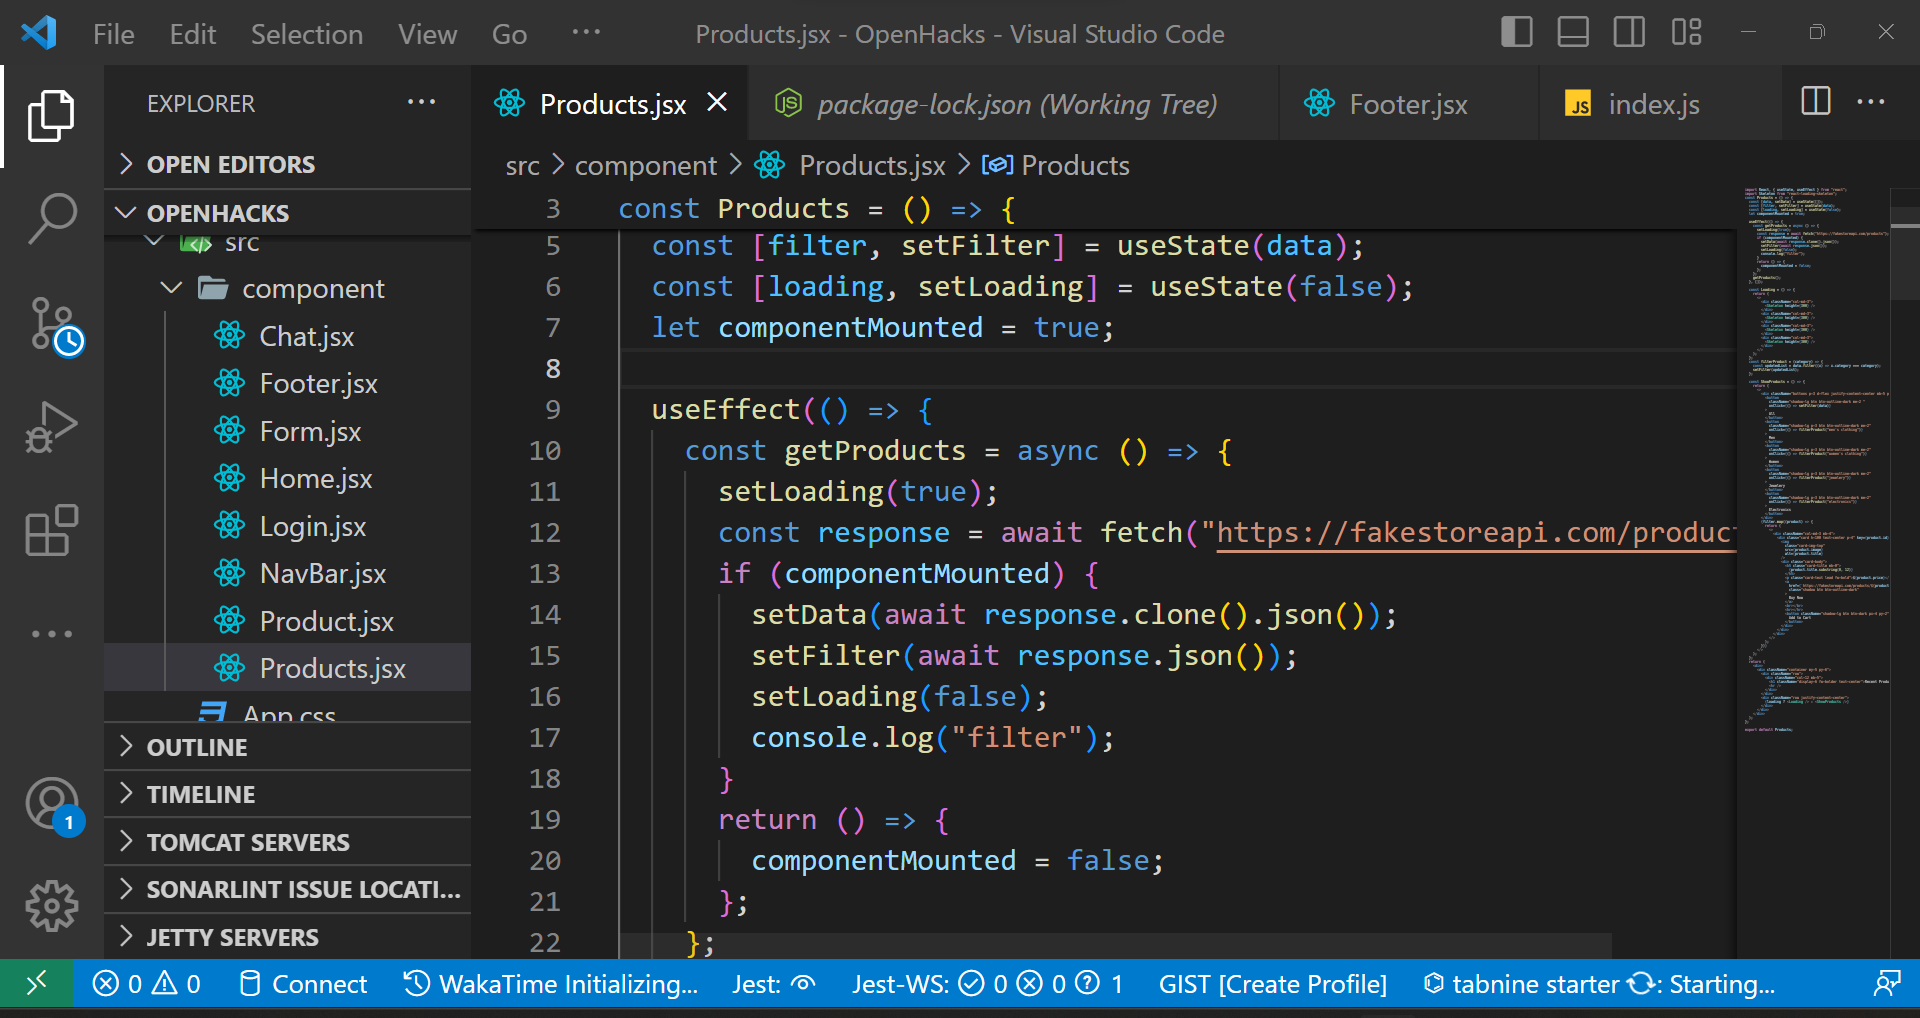1920x1018 pixels.
Task: Toggle the primary side bar layout
Action: 1516,32
